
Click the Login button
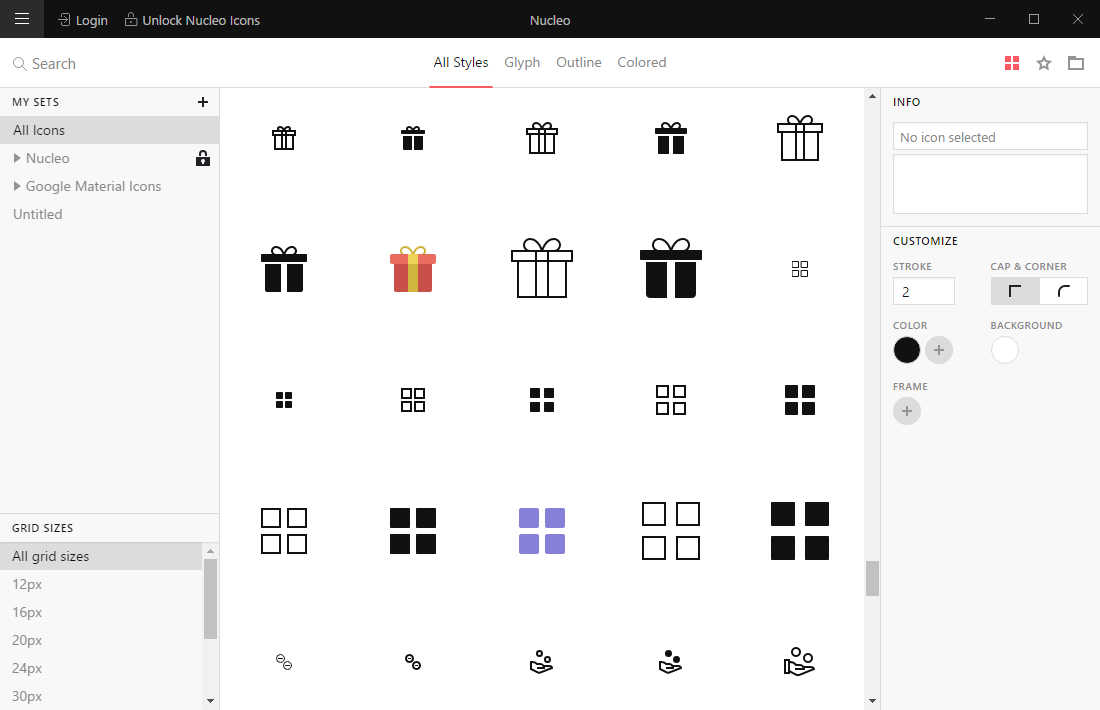[x=83, y=20]
